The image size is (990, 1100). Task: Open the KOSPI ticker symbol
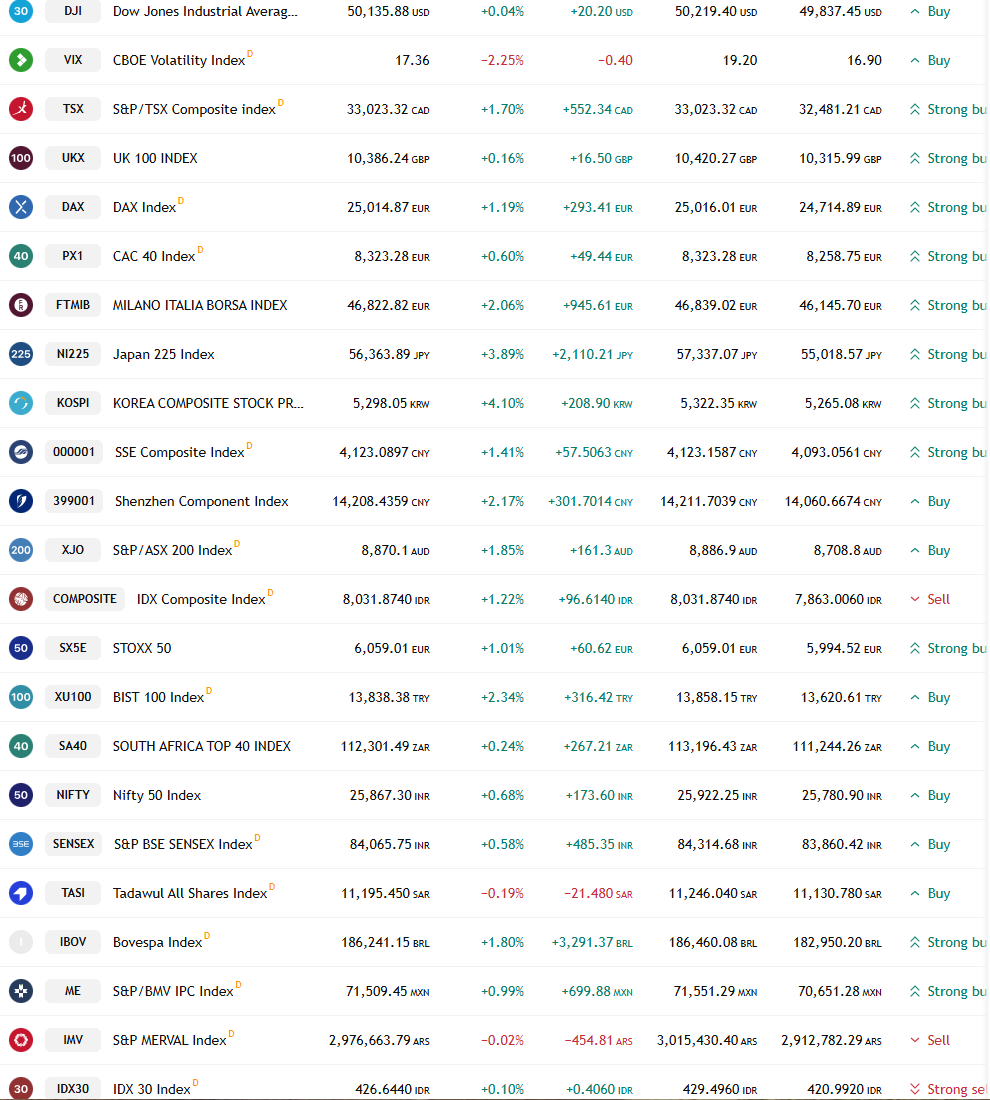pyautogui.click(x=73, y=403)
